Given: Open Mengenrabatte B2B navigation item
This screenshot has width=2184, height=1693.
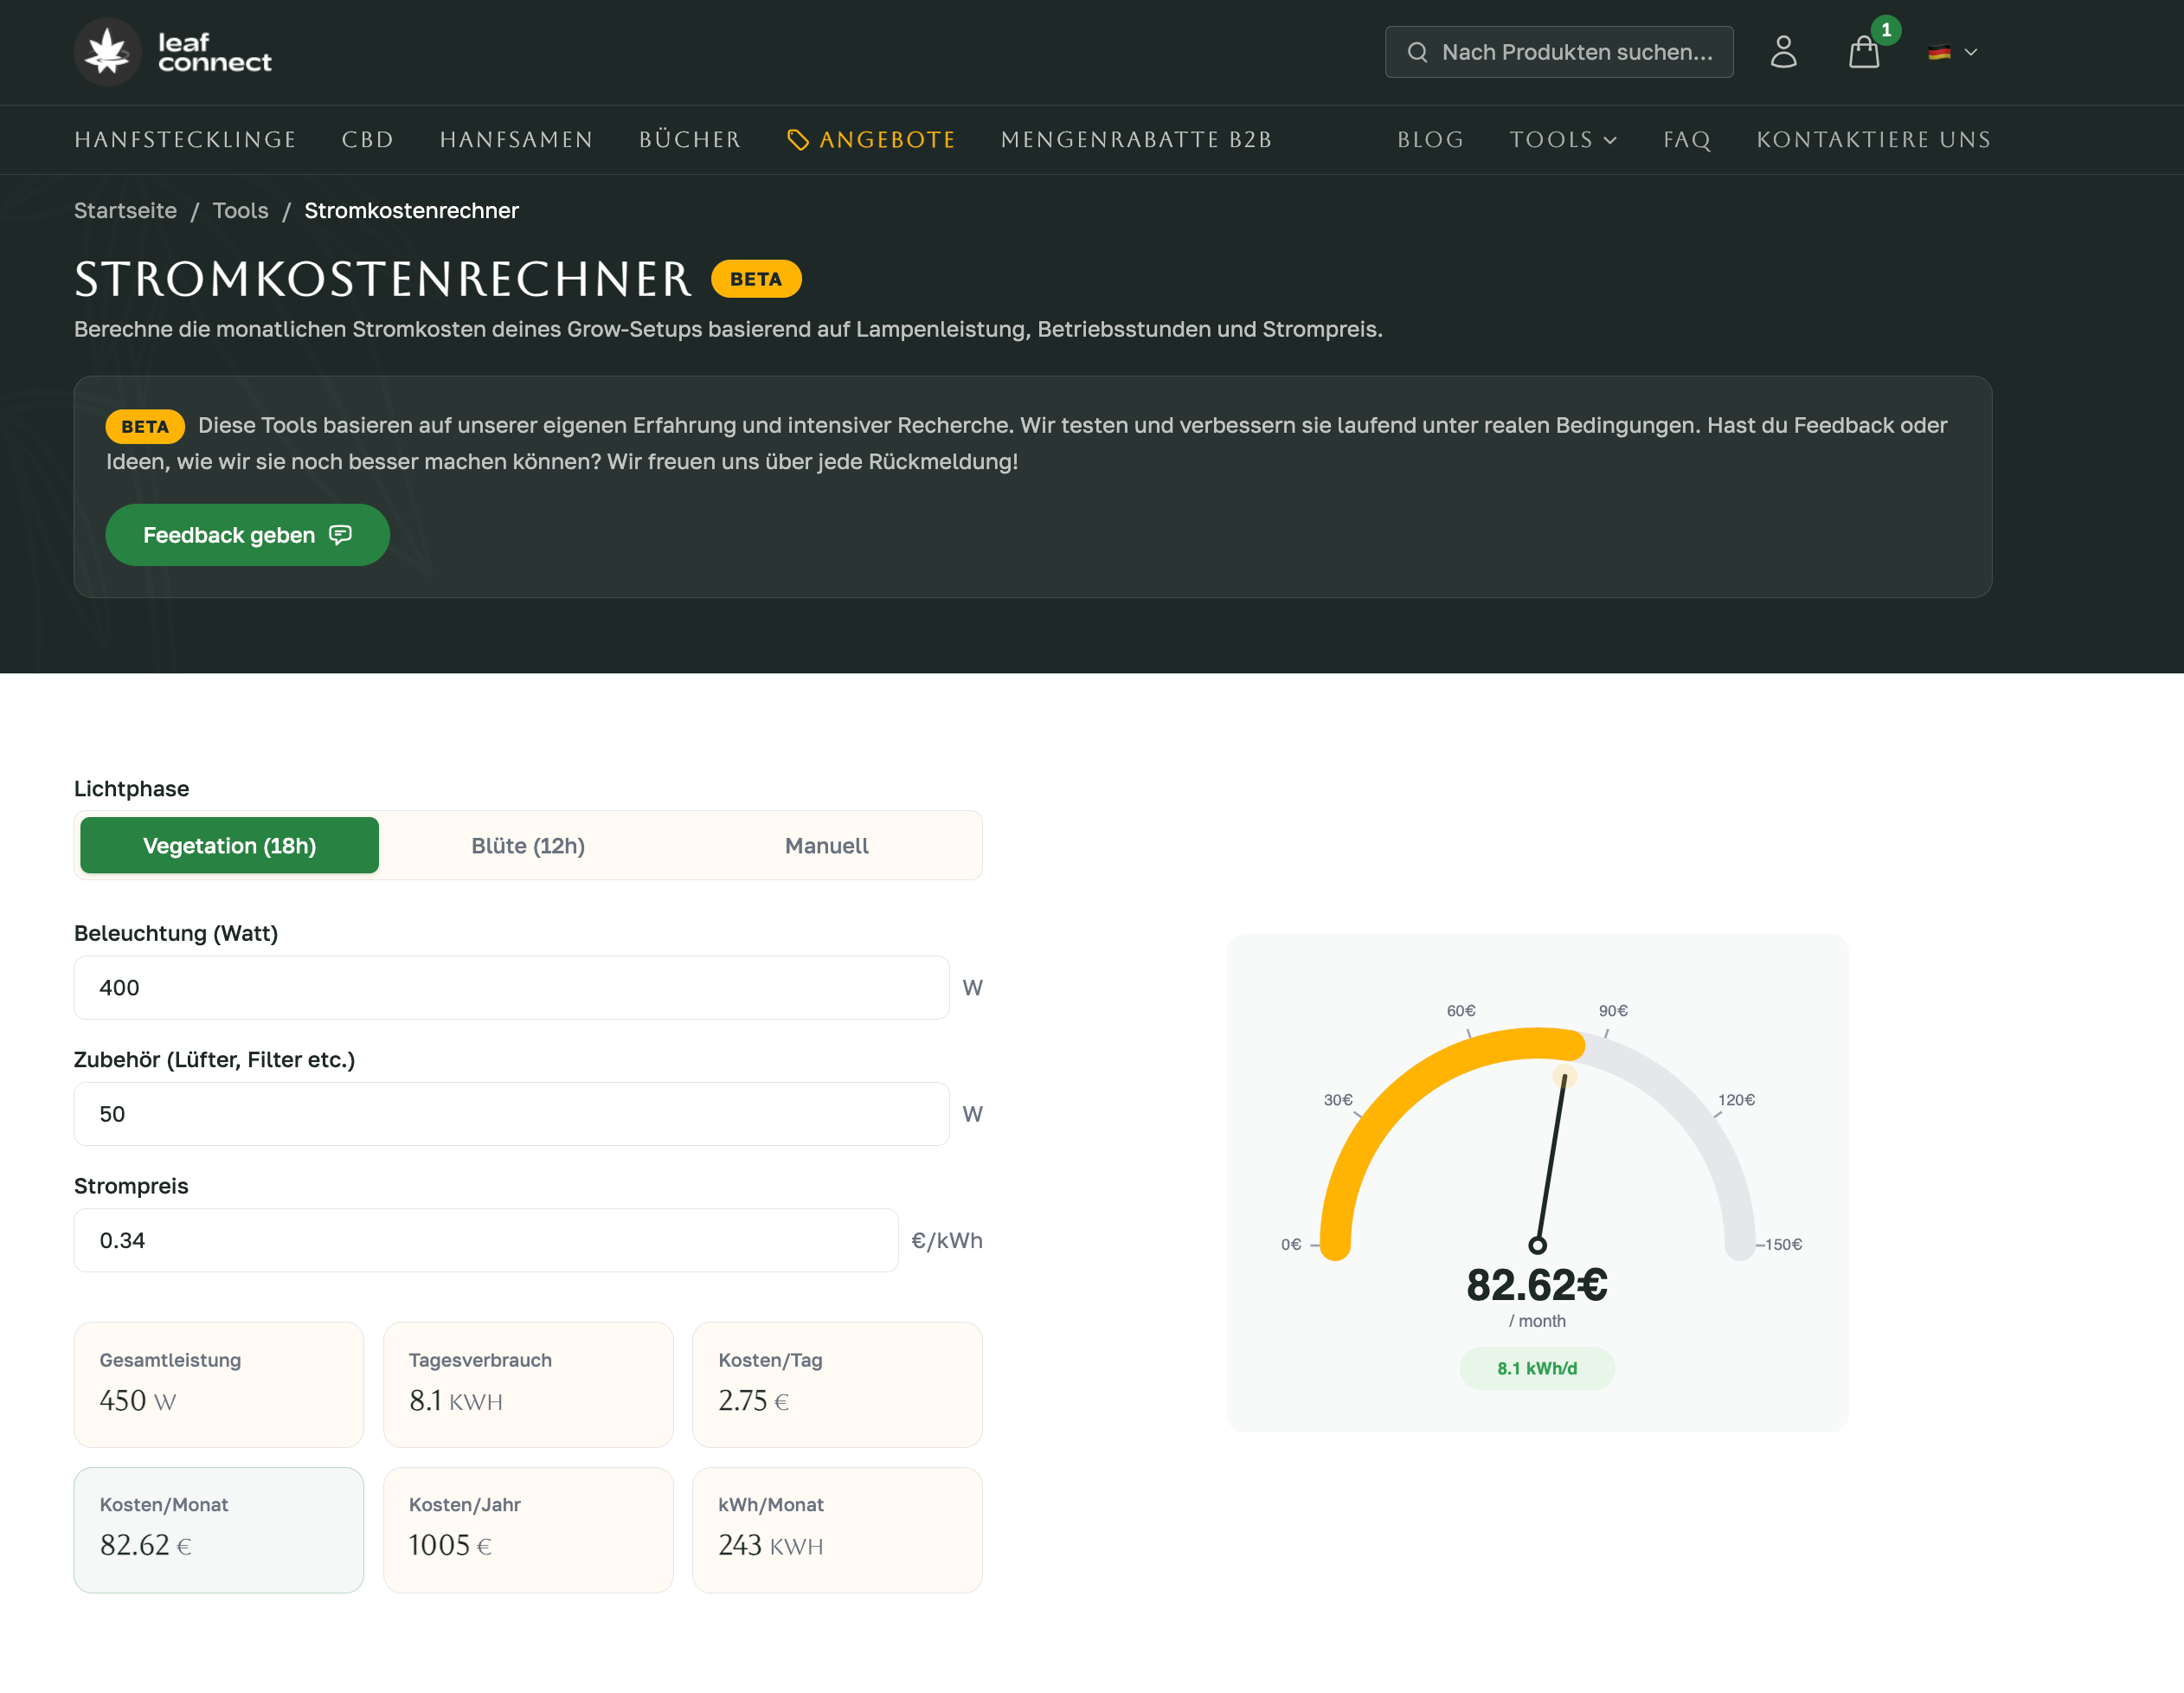Looking at the screenshot, I should (x=1136, y=140).
